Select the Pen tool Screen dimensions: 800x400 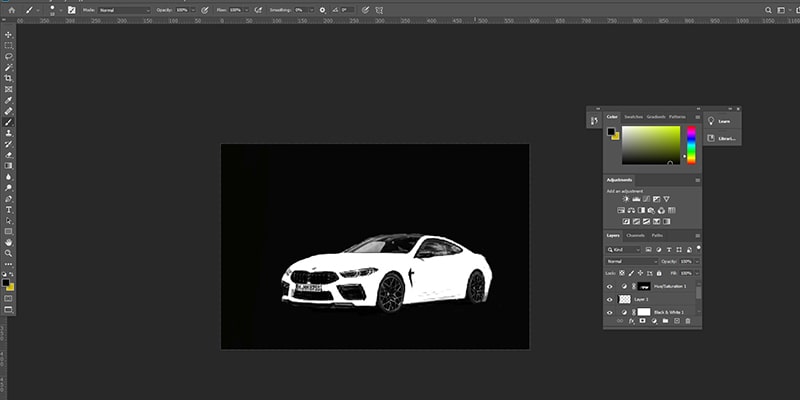pyautogui.click(x=8, y=199)
